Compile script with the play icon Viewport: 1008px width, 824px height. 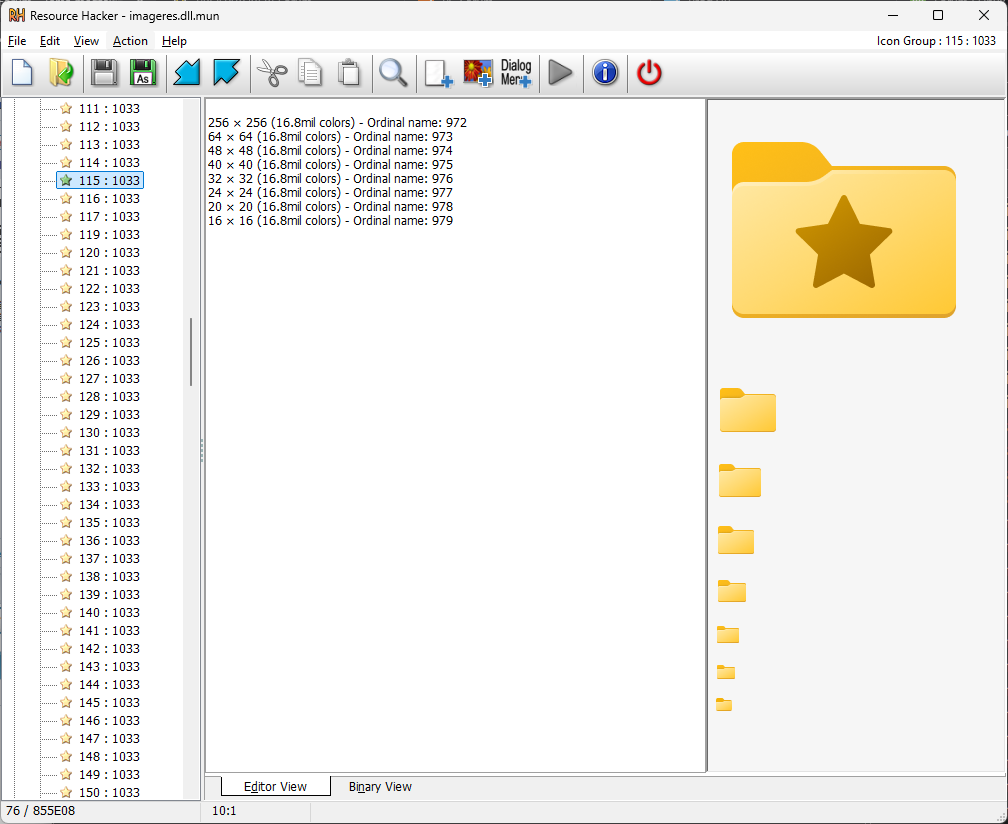(x=561, y=73)
